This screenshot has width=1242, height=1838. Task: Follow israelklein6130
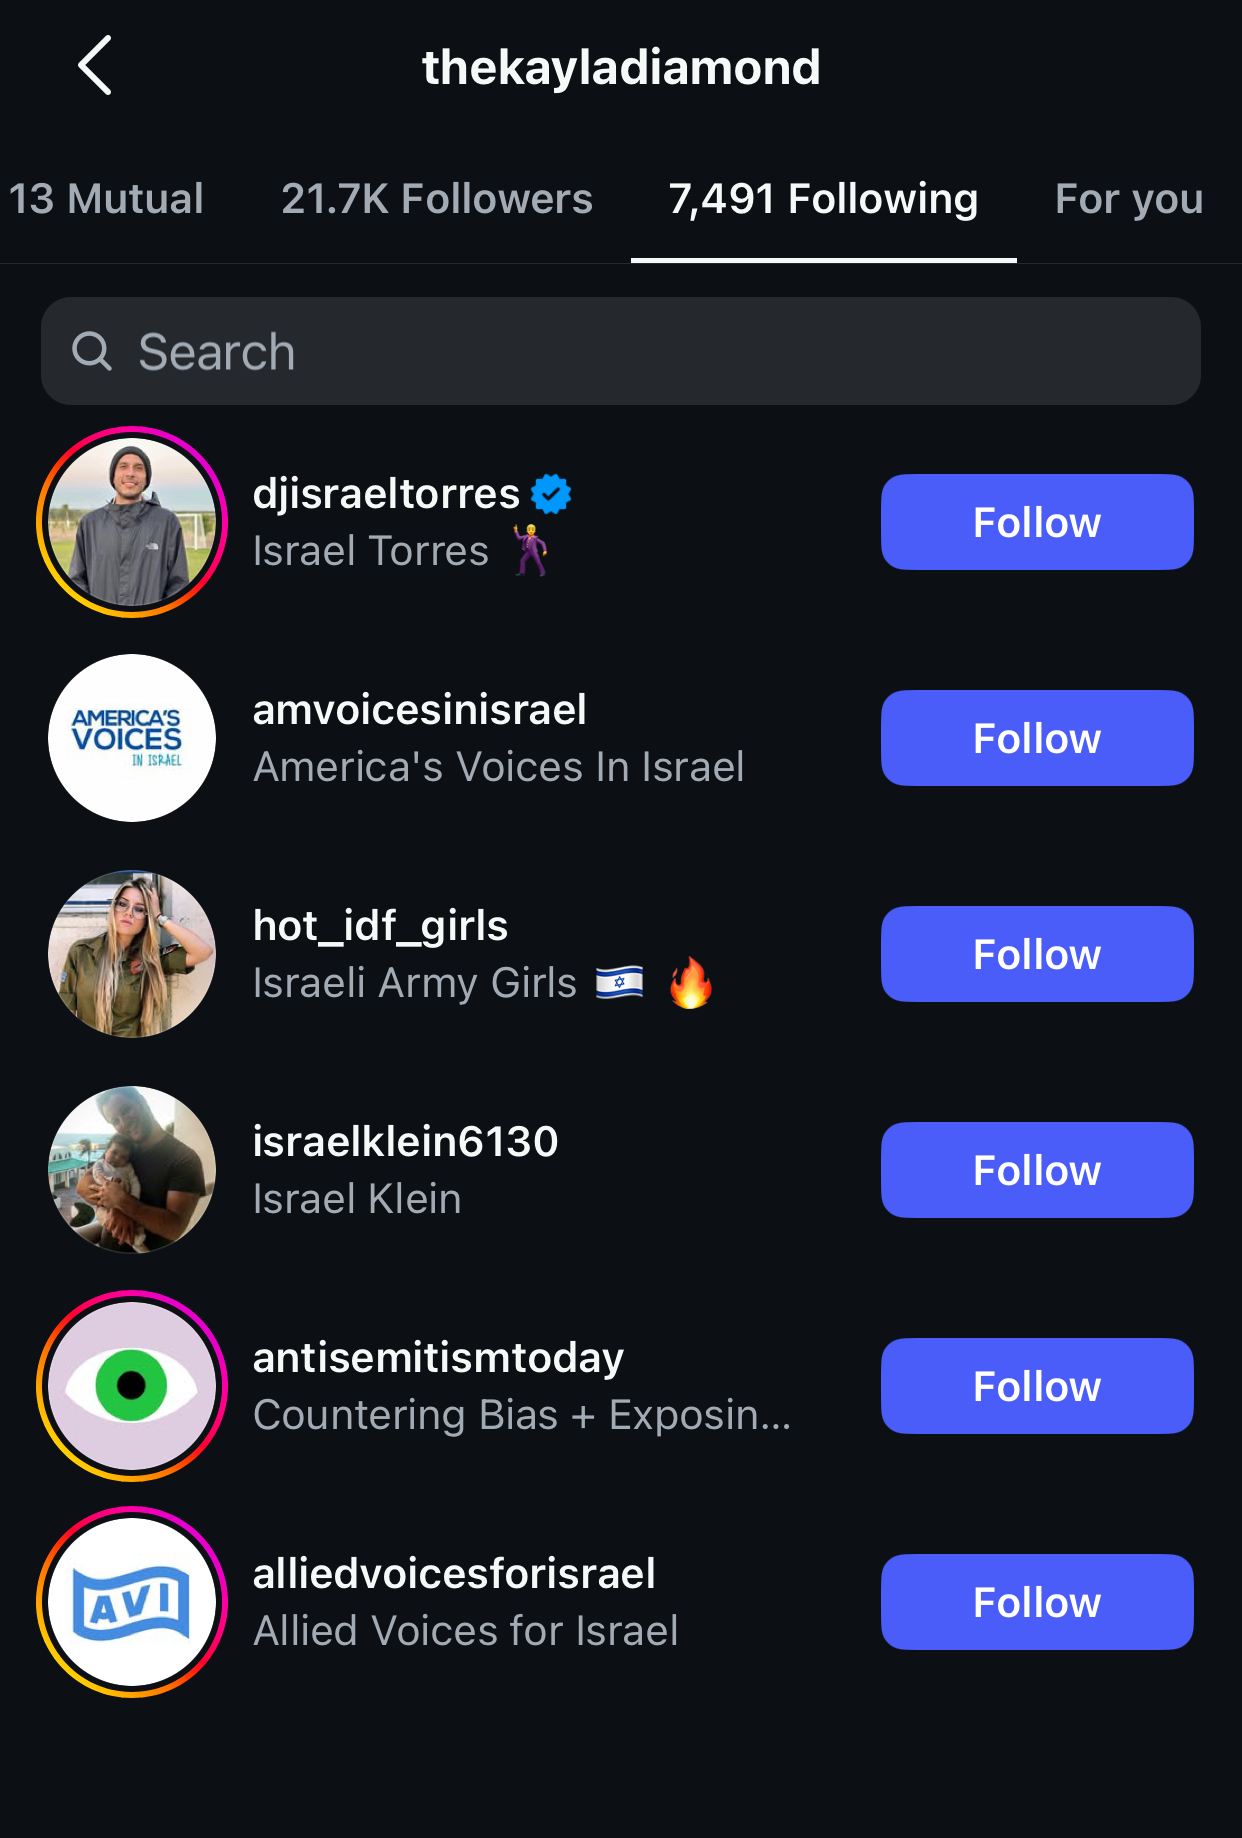point(1037,1170)
